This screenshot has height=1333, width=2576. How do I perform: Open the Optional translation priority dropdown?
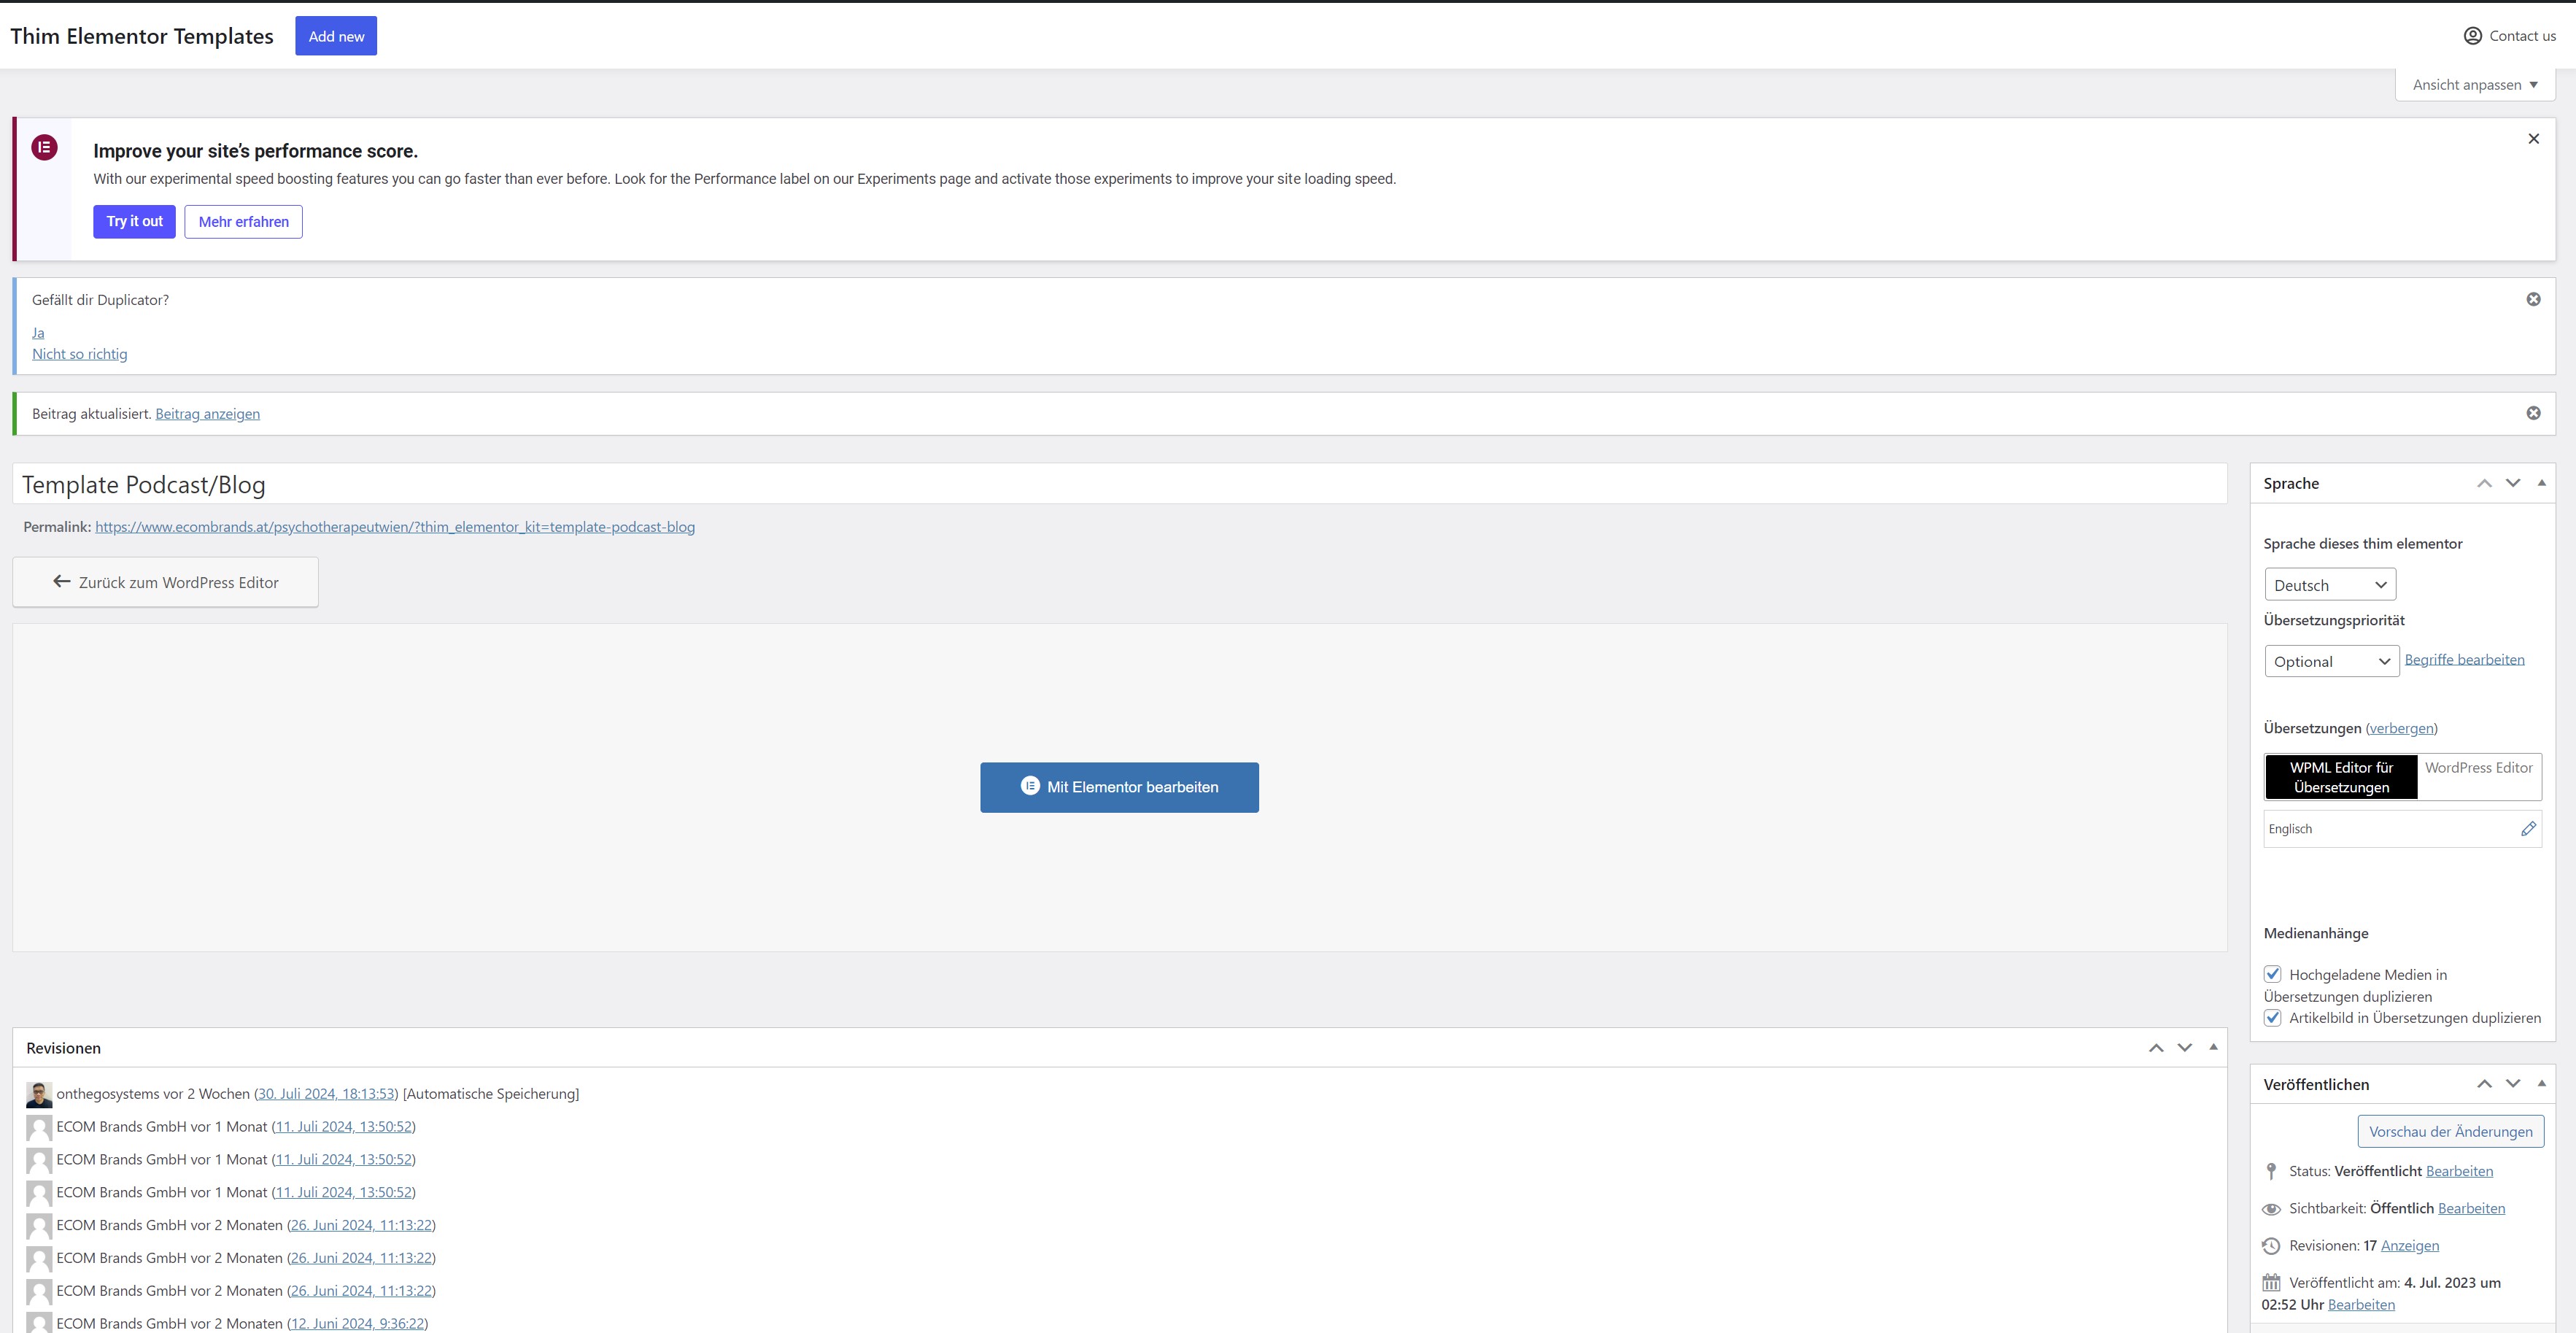pyautogui.click(x=2331, y=661)
